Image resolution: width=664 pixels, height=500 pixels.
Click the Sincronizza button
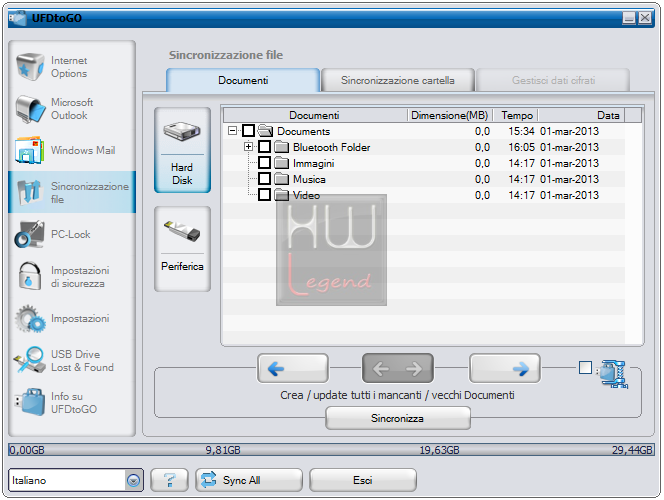pyautogui.click(x=398, y=418)
